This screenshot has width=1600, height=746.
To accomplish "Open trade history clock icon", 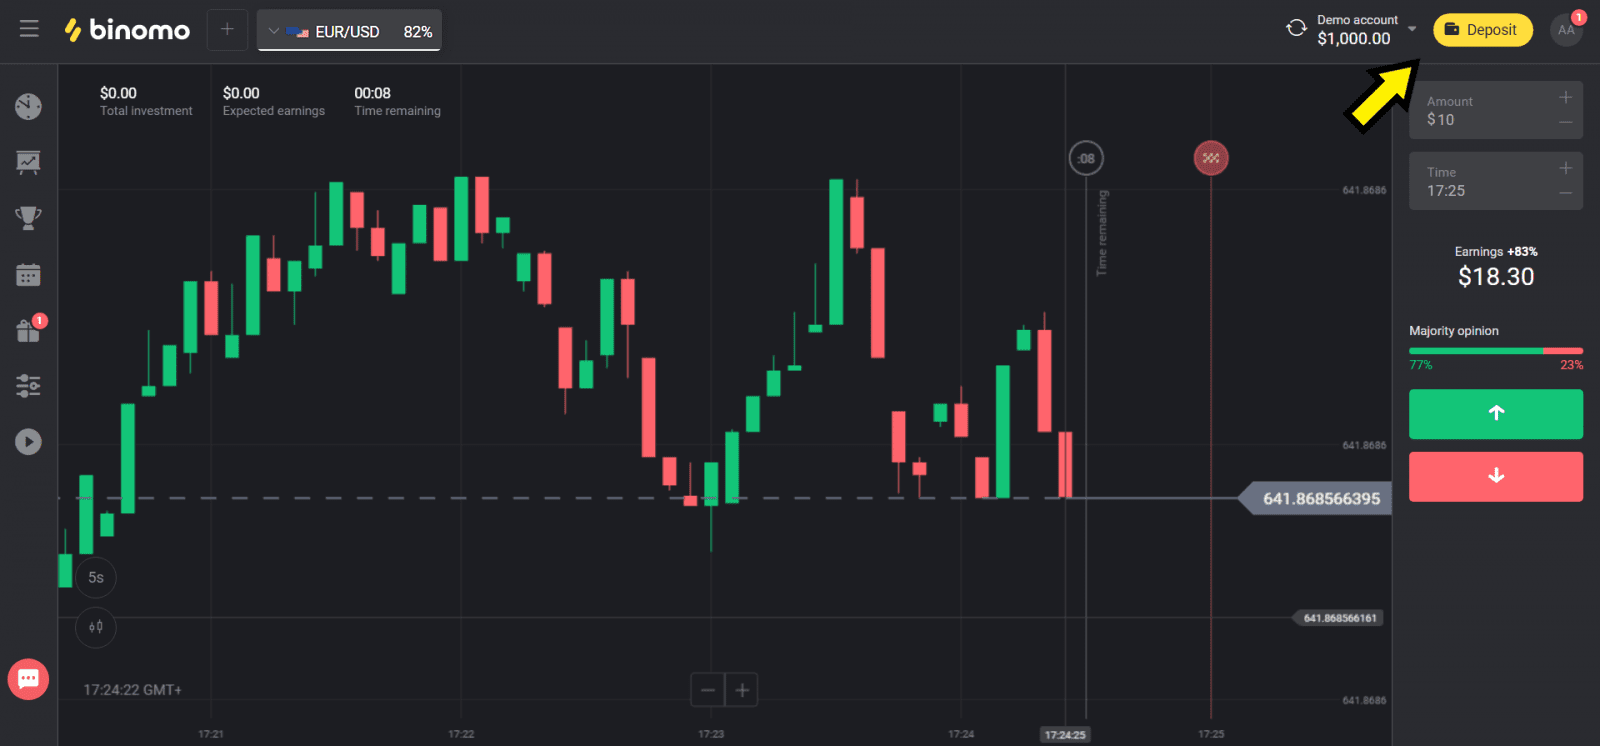I will coord(28,106).
